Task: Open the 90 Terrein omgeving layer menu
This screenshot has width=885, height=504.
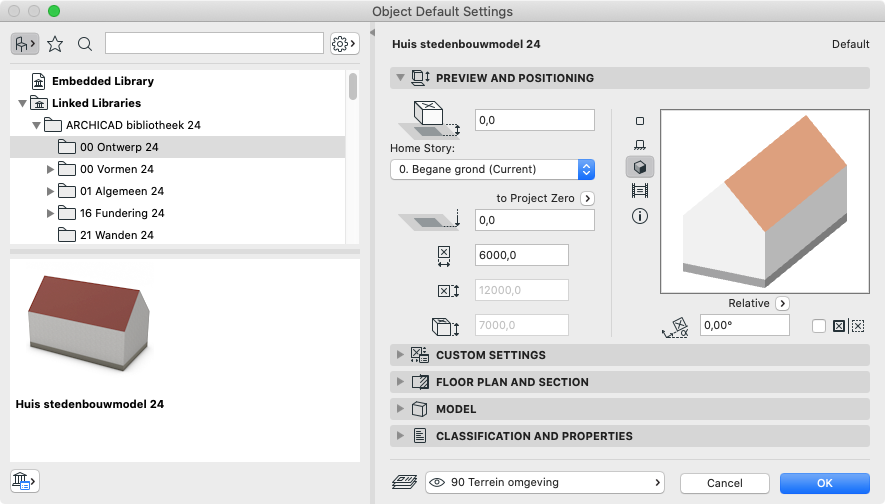Action: click(x=545, y=483)
